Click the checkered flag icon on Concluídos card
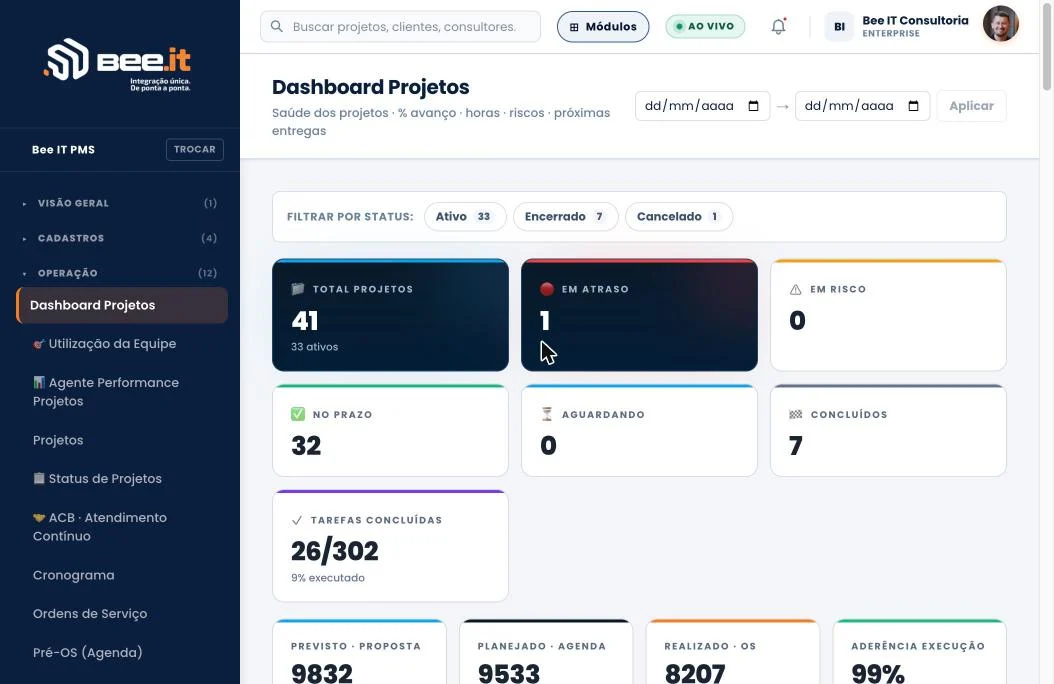The height and width of the screenshot is (684, 1054). point(796,415)
